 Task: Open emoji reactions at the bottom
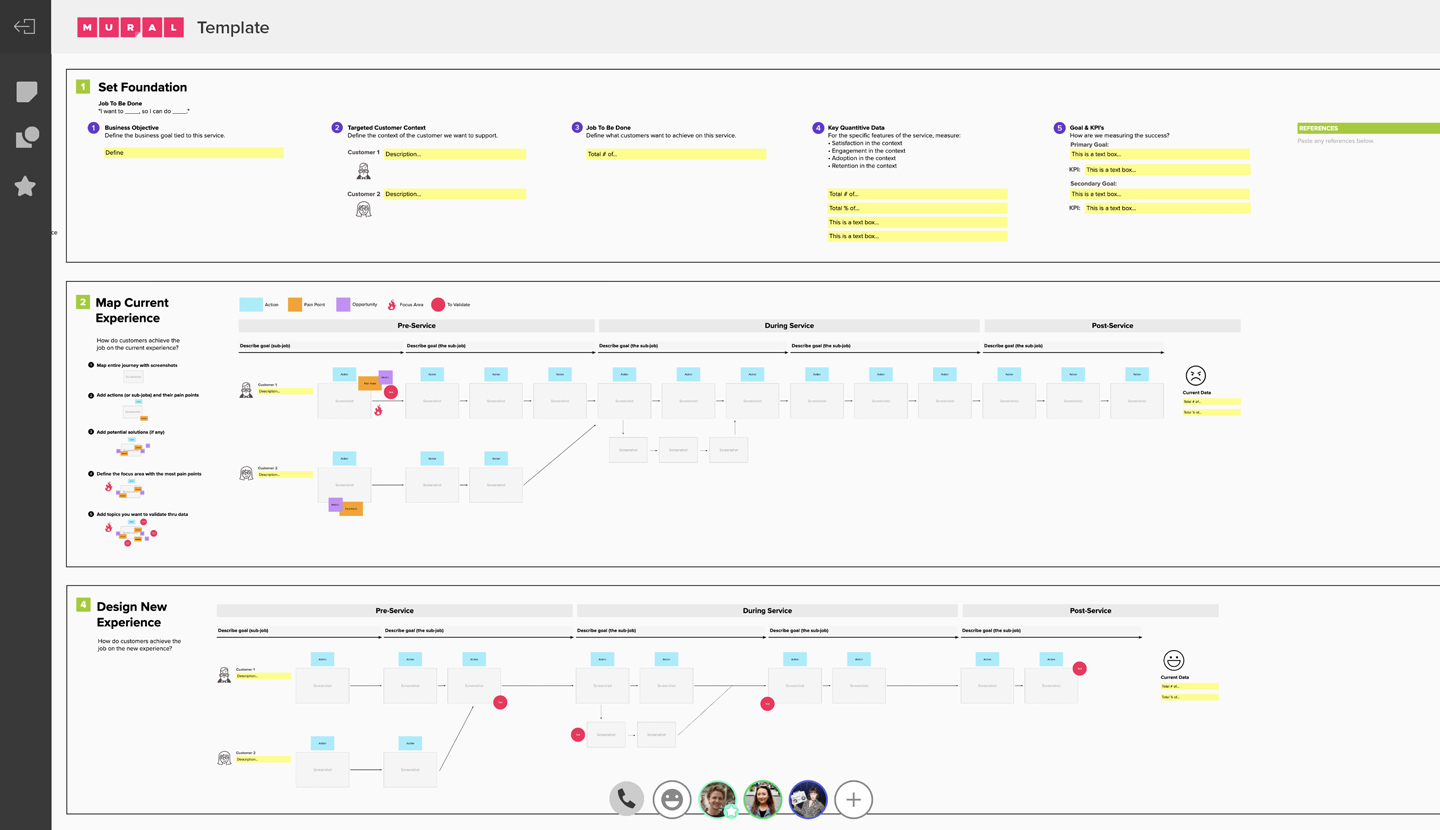tap(671, 799)
